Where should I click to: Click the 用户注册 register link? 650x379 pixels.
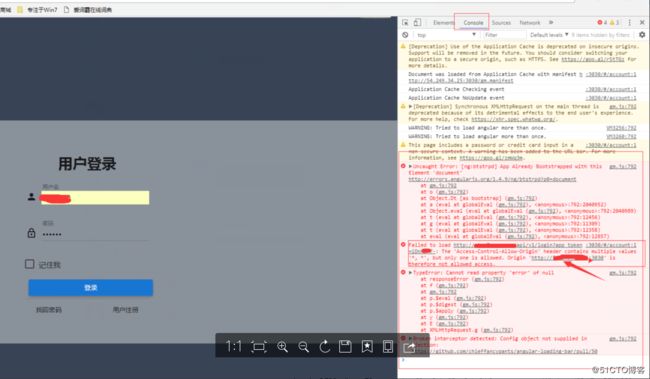pos(126,310)
